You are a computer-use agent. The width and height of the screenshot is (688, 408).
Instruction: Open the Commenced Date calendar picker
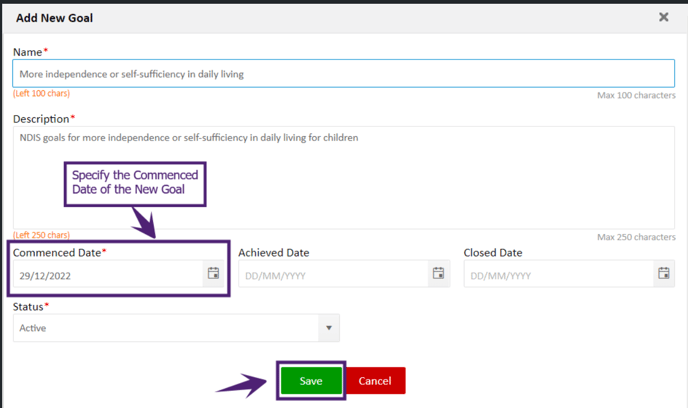pos(213,273)
